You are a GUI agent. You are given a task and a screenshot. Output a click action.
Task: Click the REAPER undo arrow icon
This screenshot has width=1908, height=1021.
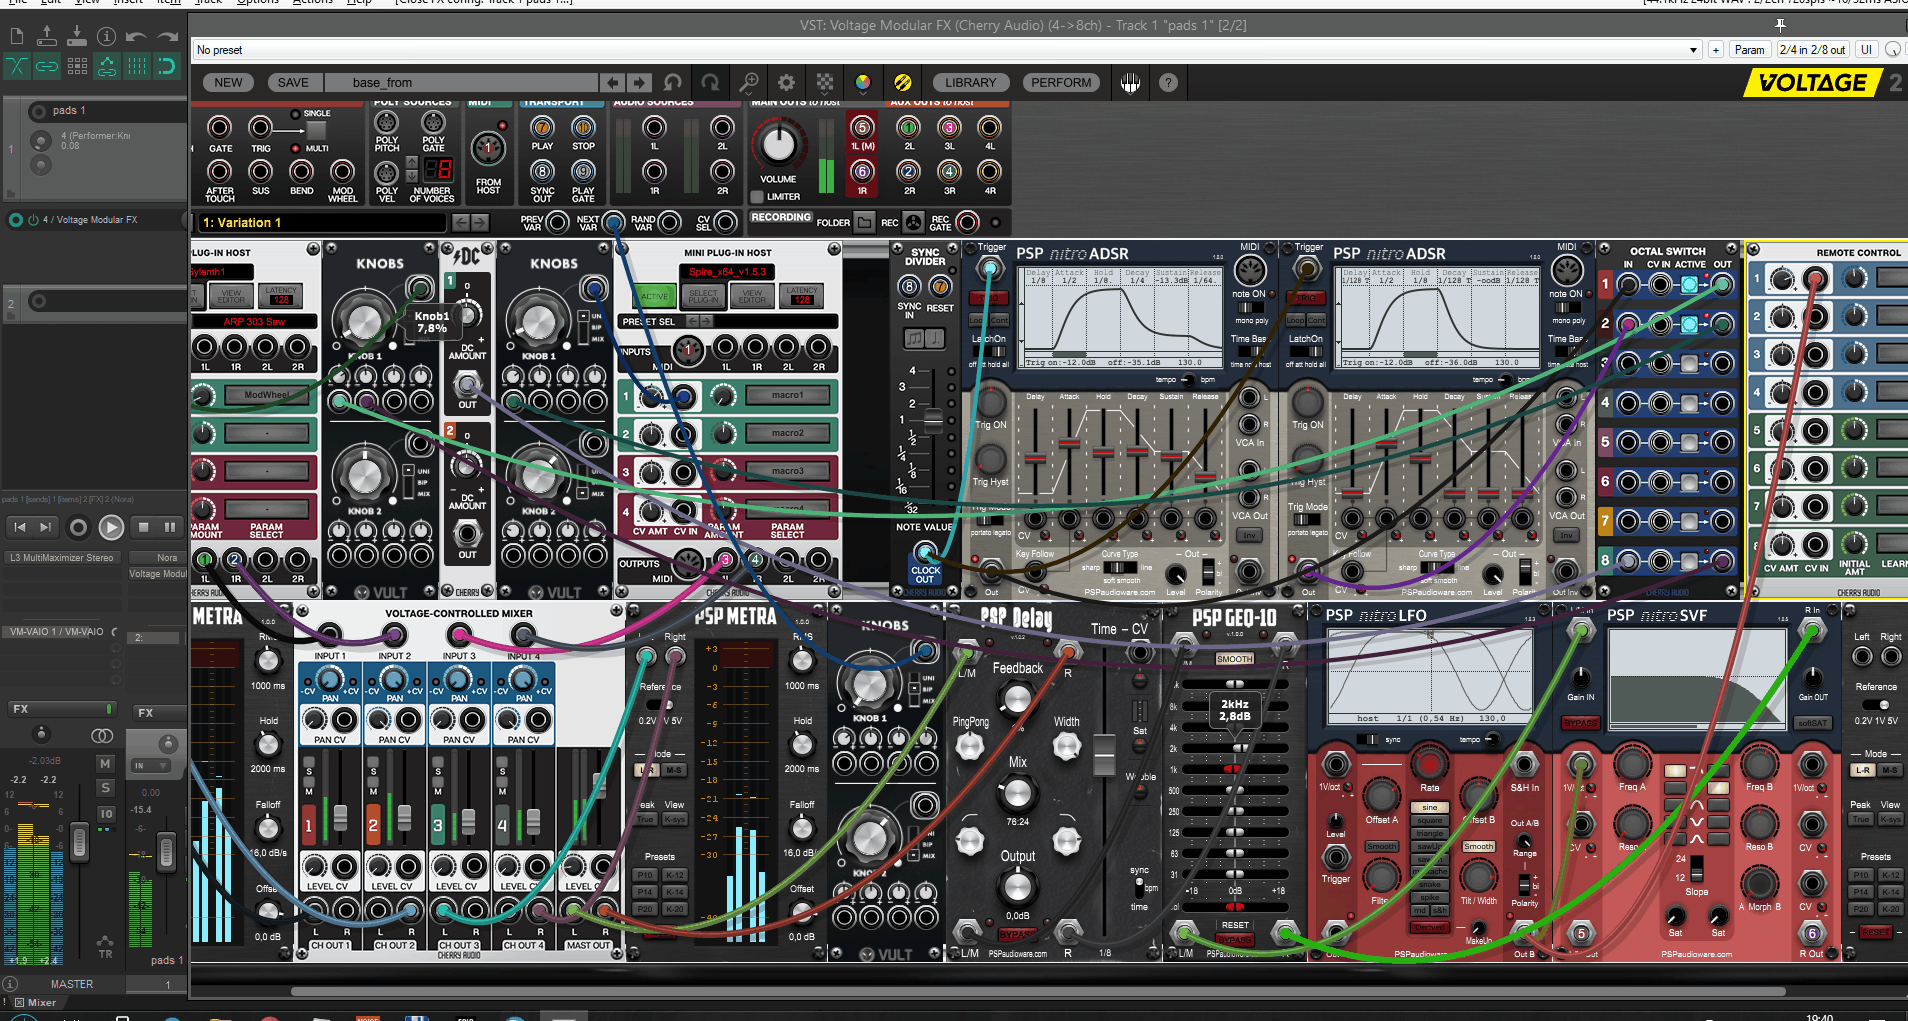[136, 37]
